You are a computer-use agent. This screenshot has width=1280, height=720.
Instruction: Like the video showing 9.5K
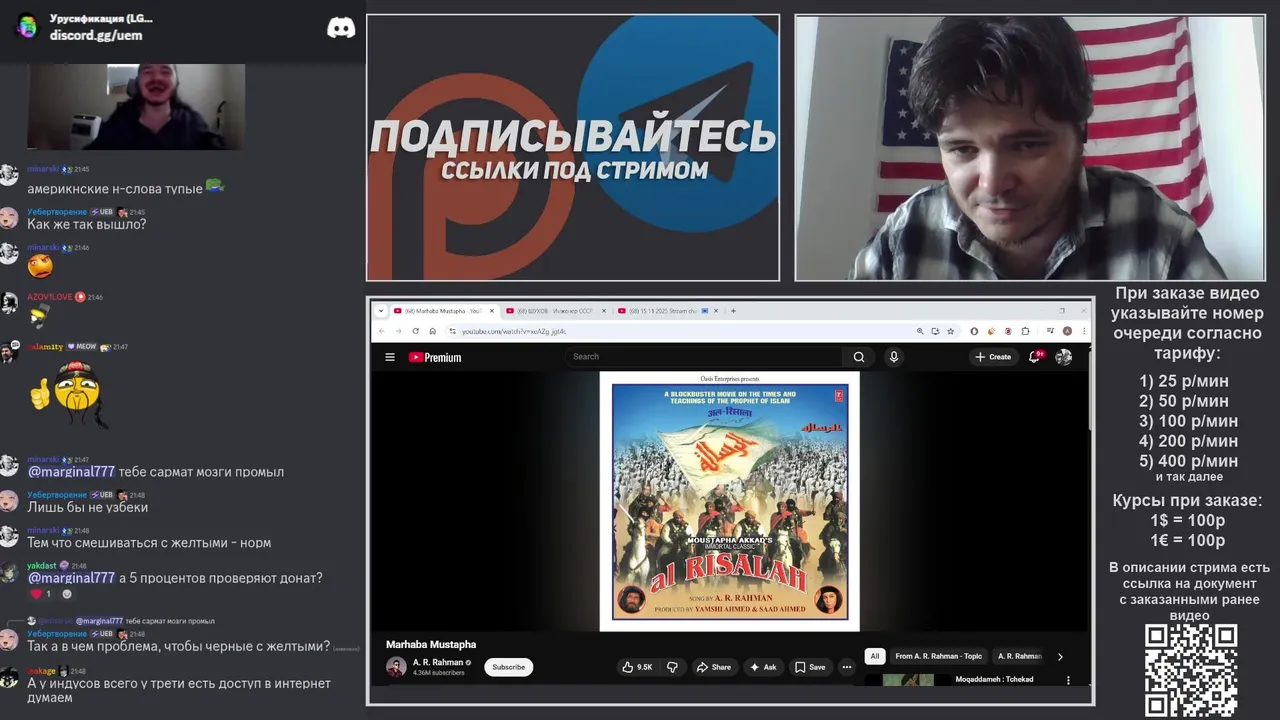point(637,667)
